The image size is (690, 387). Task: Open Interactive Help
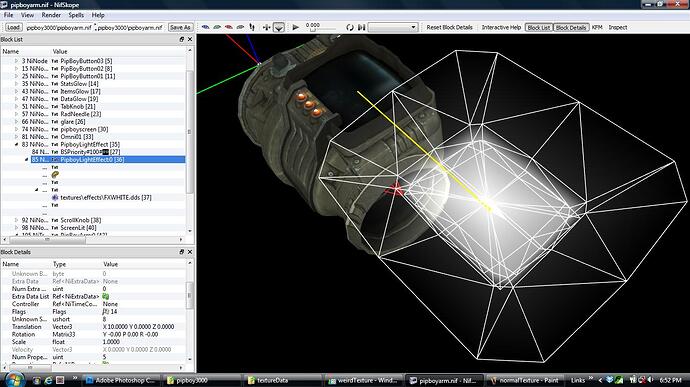(501, 27)
